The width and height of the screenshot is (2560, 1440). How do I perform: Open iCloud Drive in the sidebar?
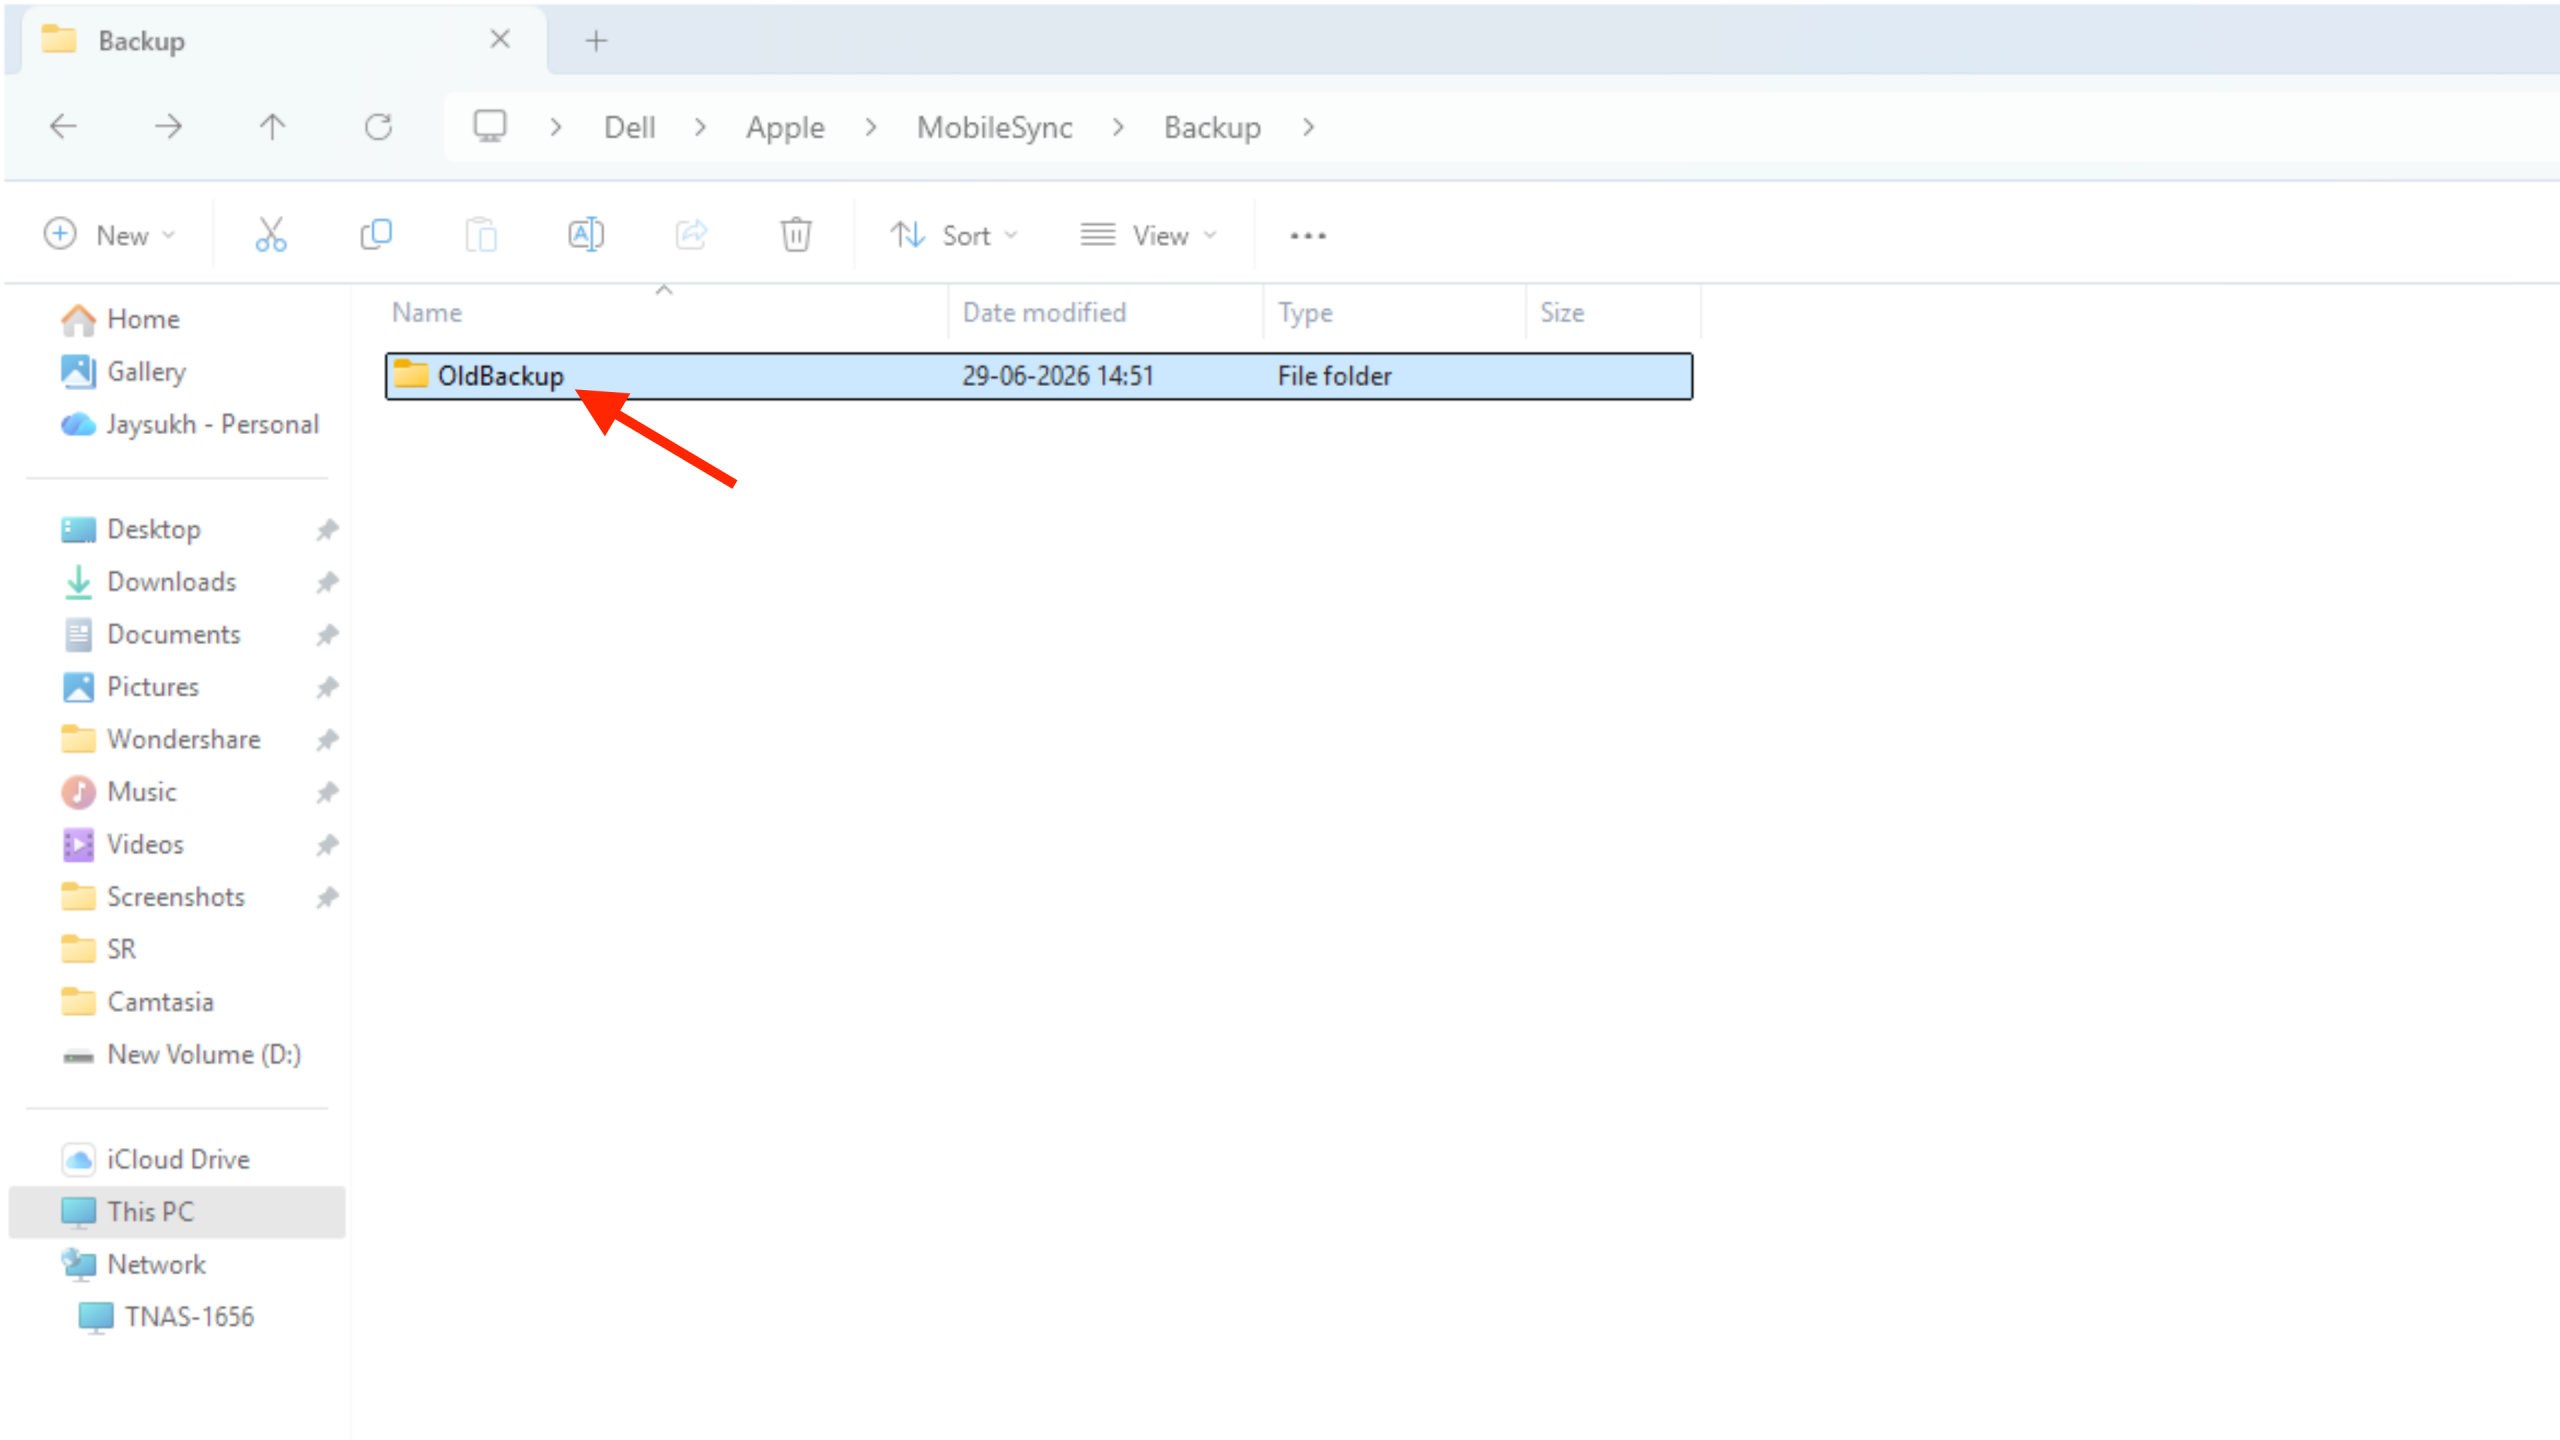[178, 1160]
